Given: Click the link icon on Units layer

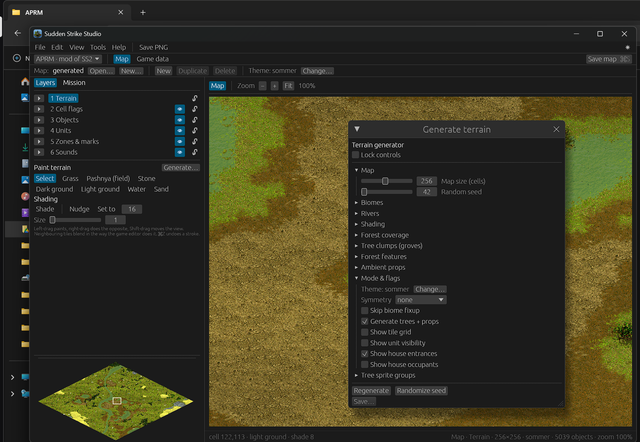Looking at the screenshot, I should (195, 131).
